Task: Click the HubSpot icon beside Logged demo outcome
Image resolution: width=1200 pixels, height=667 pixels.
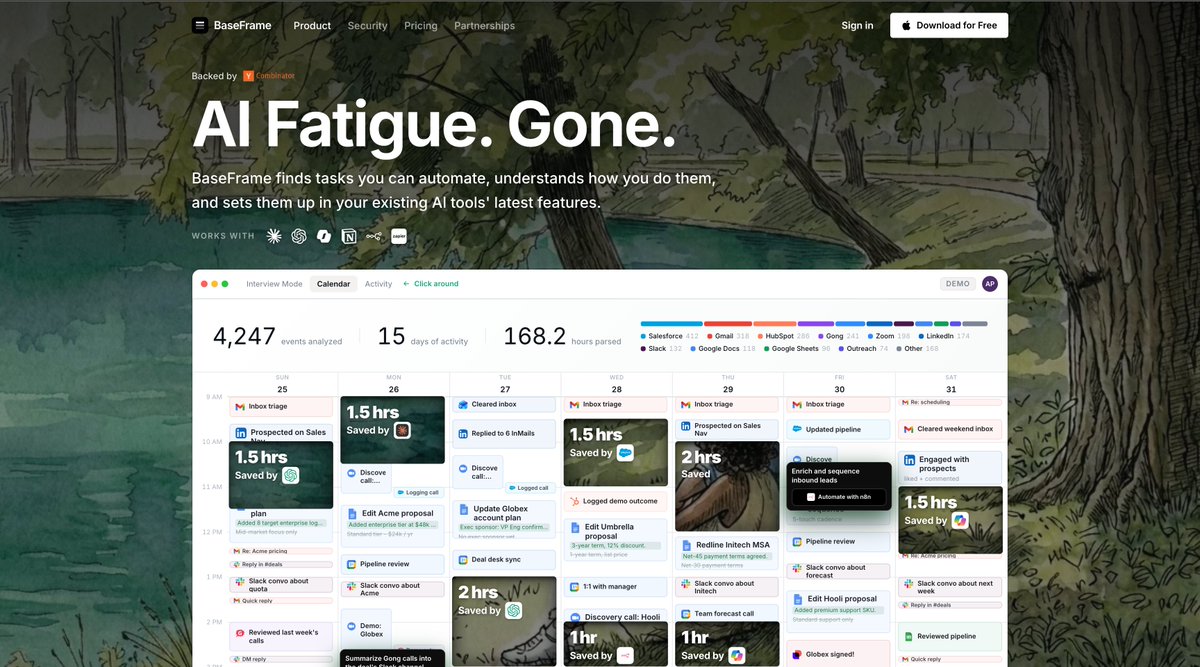Action: pyautogui.click(x=575, y=501)
